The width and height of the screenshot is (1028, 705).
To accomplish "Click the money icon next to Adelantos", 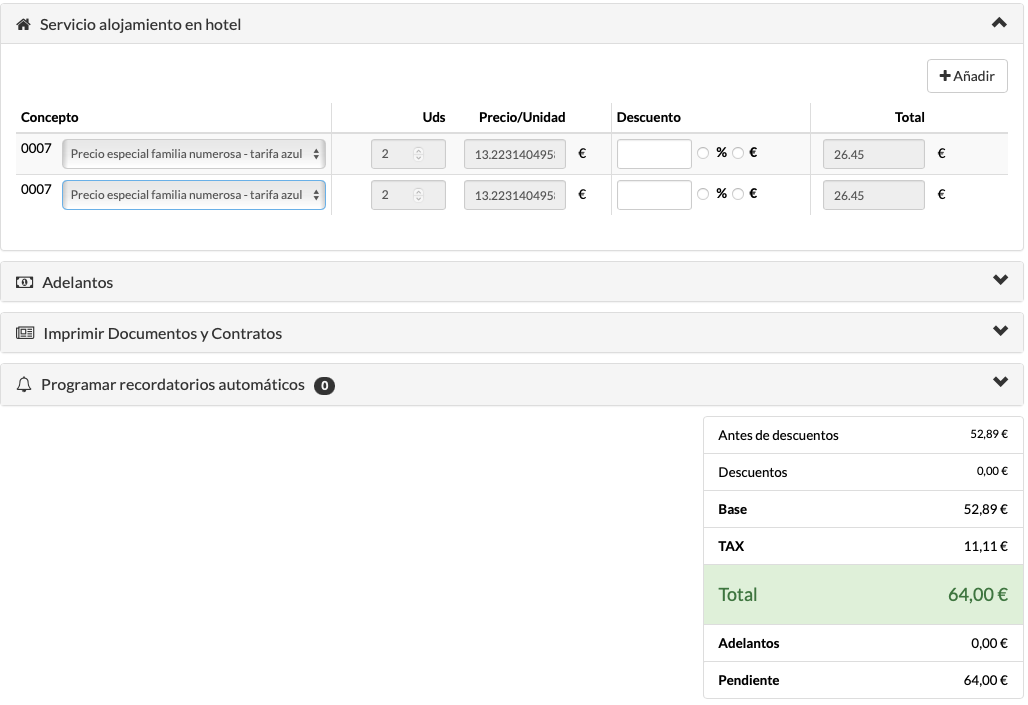I will [x=25, y=283].
